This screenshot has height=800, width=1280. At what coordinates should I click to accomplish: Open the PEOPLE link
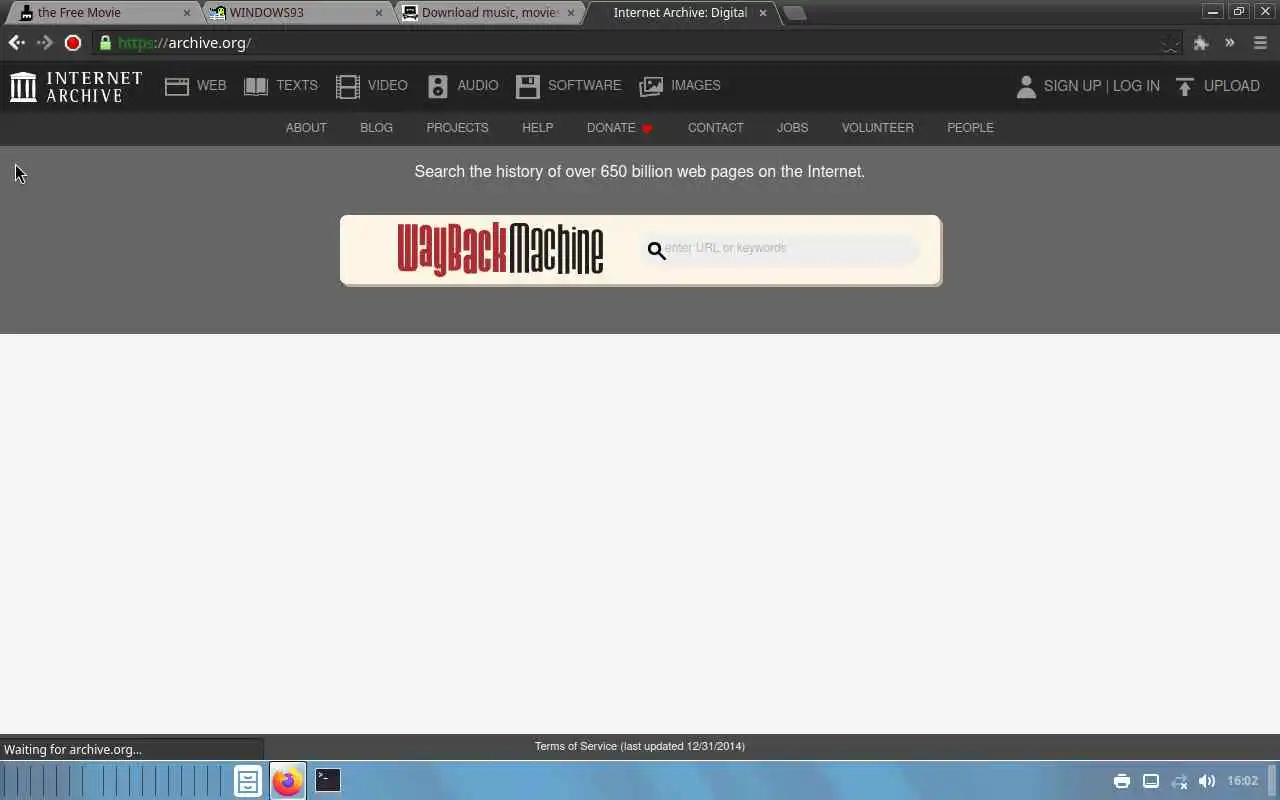coord(970,128)
